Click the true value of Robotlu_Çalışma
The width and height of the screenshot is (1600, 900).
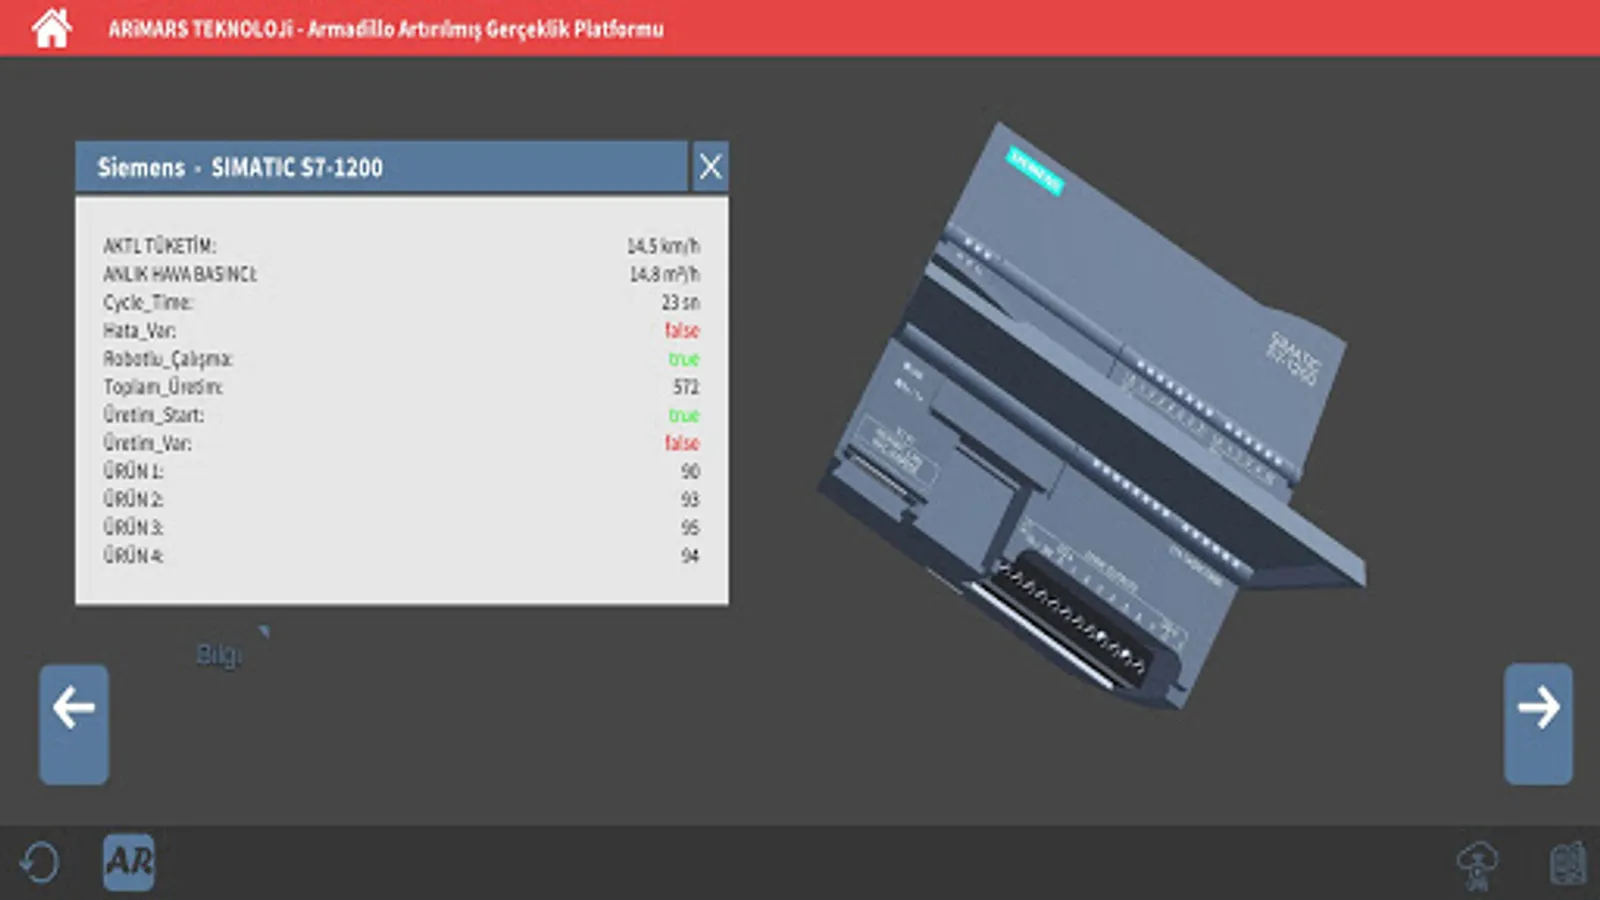tap(684, 358)
